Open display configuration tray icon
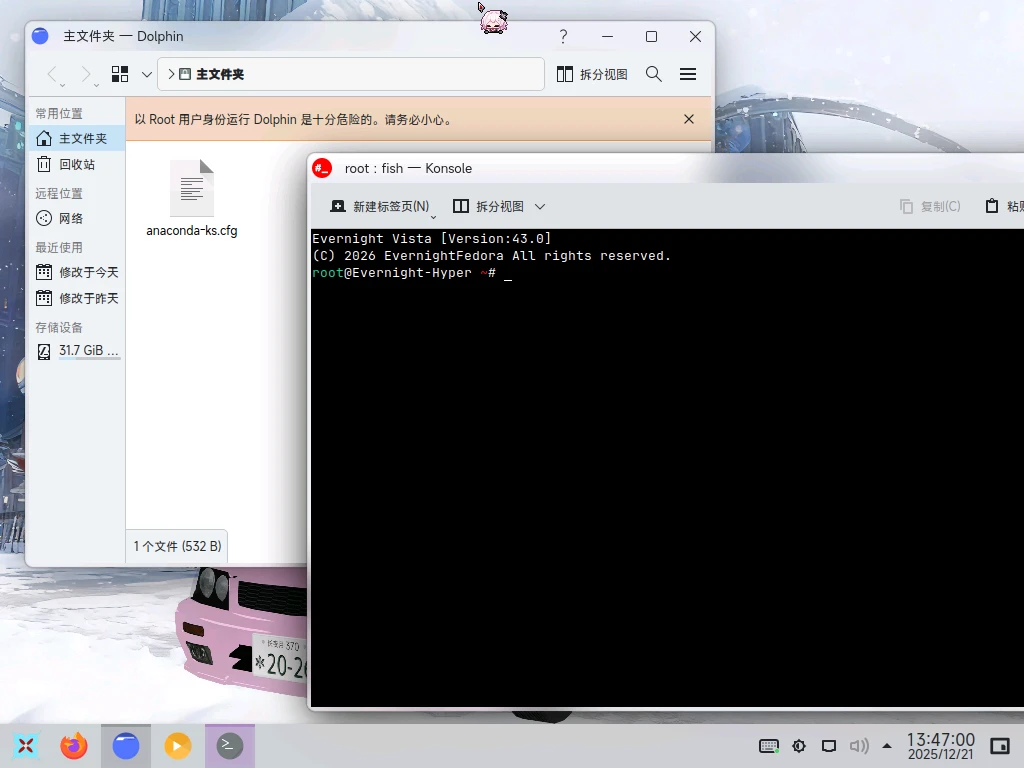 [829, 746]
